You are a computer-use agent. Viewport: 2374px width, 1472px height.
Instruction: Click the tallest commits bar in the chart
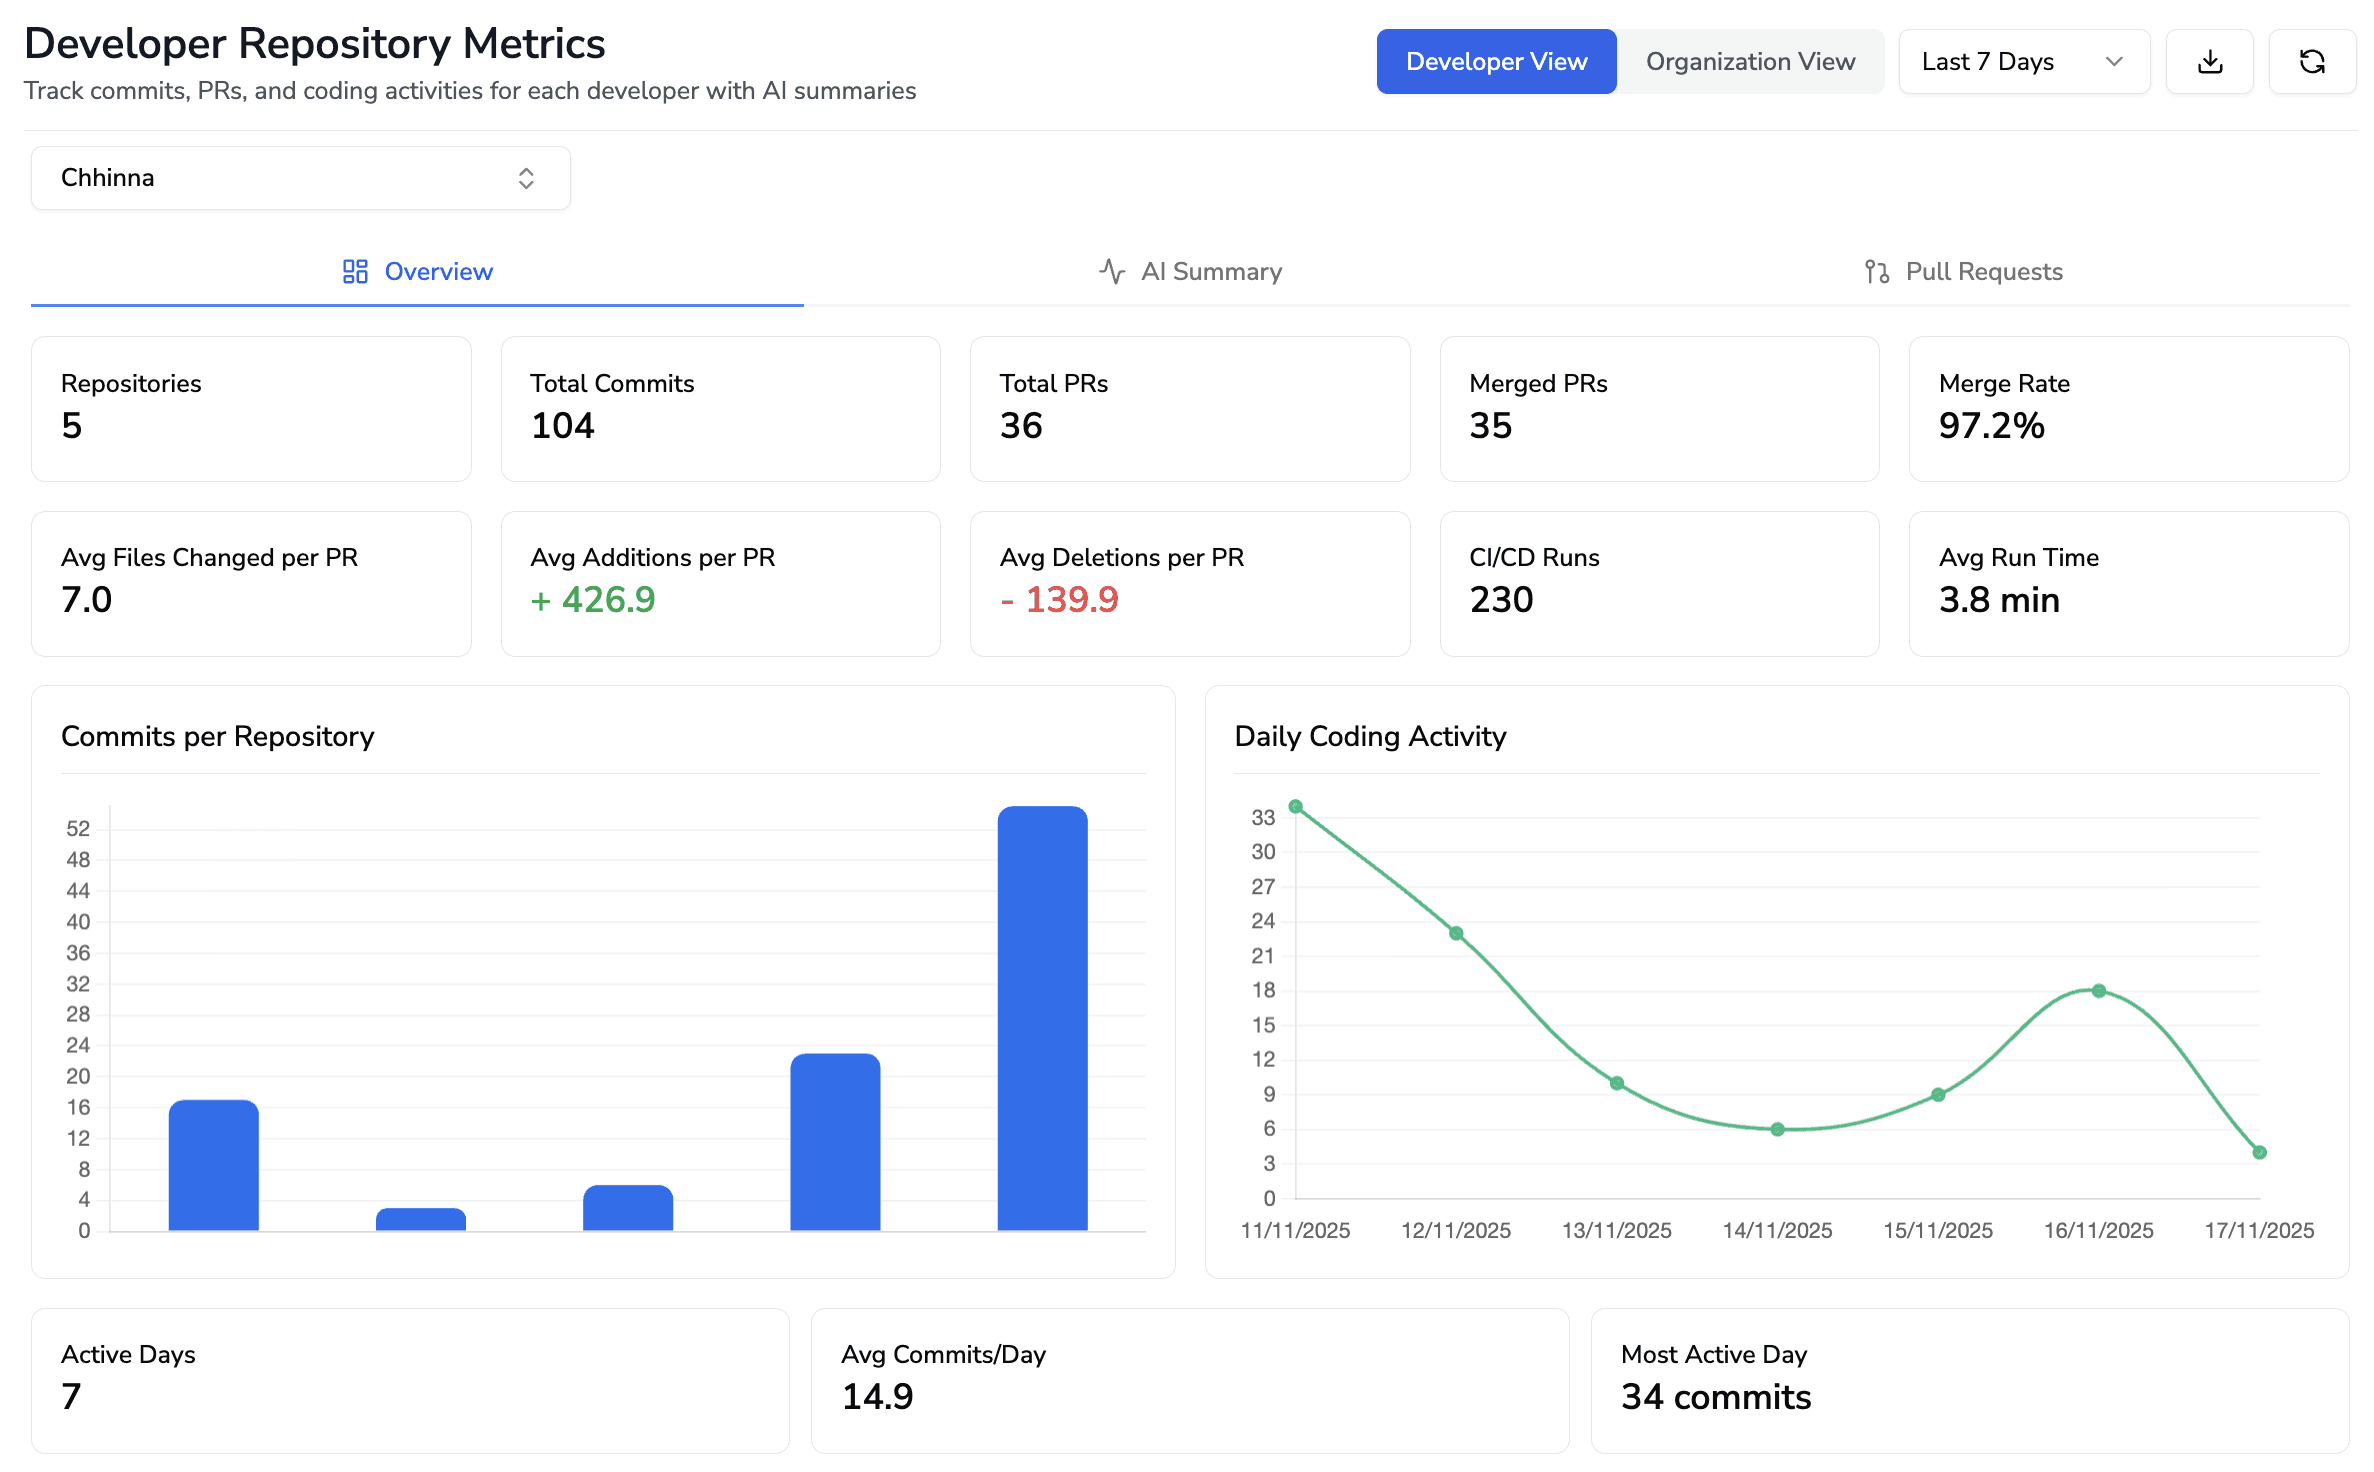[1042, 1018]
